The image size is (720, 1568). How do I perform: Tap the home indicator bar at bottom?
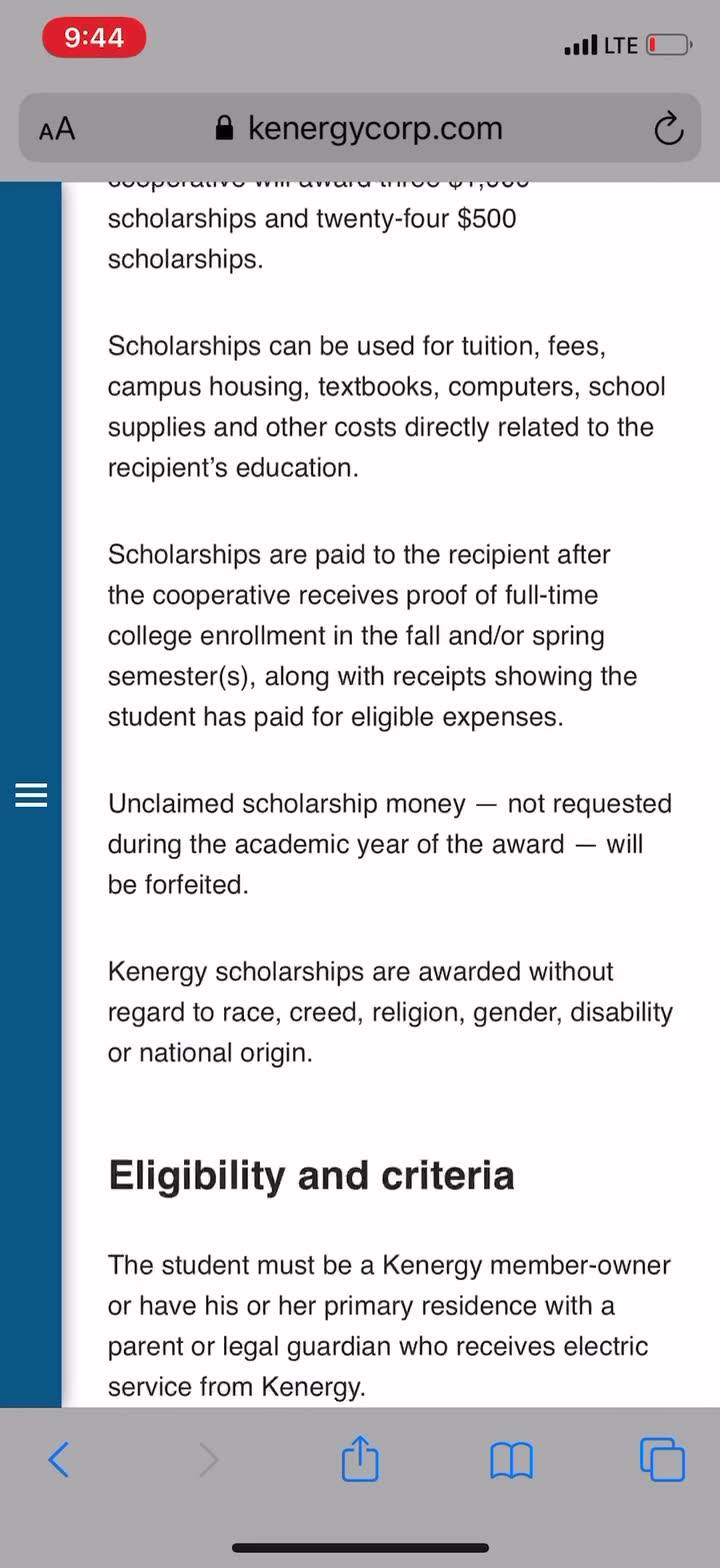(x=360, y=1548)
